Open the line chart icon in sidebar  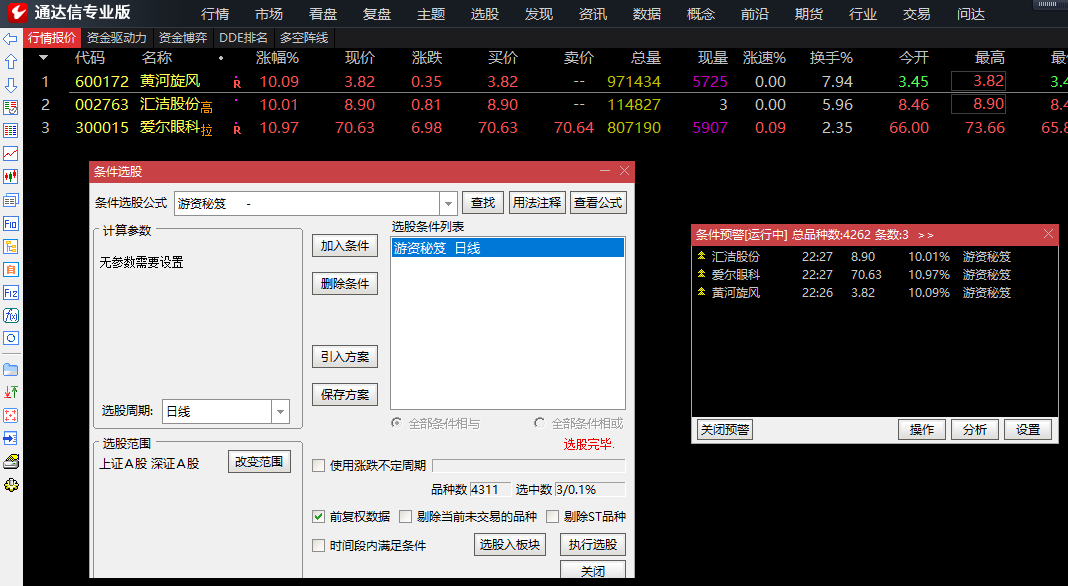tap(10, 154)
